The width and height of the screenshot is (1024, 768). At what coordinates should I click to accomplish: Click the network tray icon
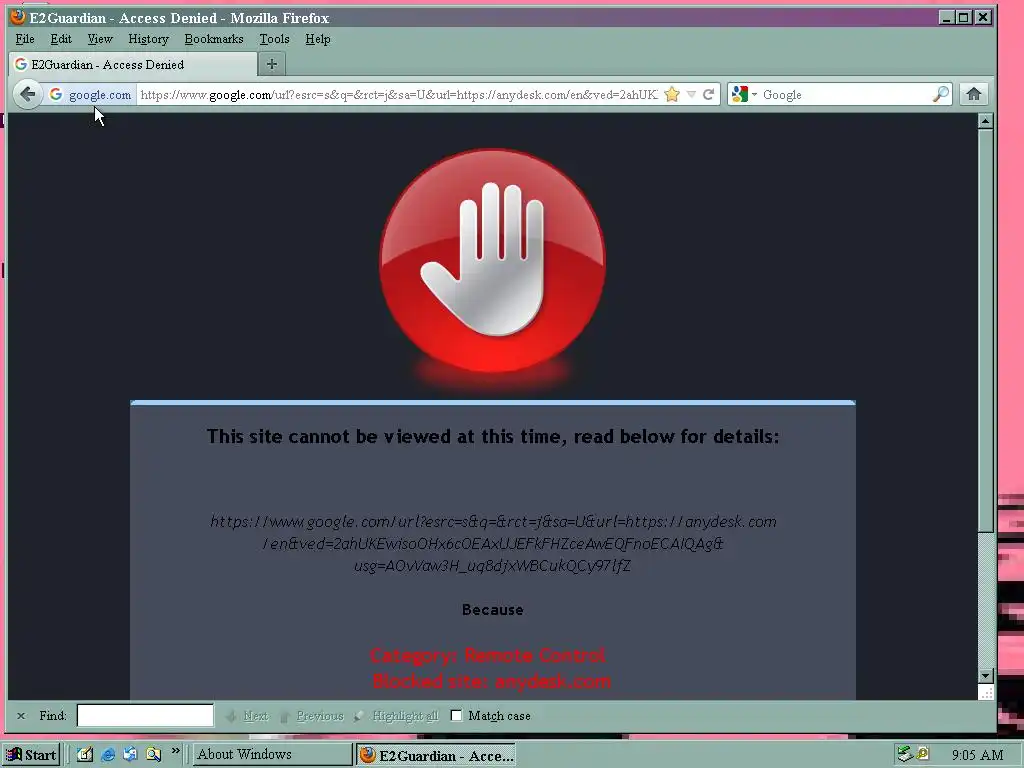904,754
